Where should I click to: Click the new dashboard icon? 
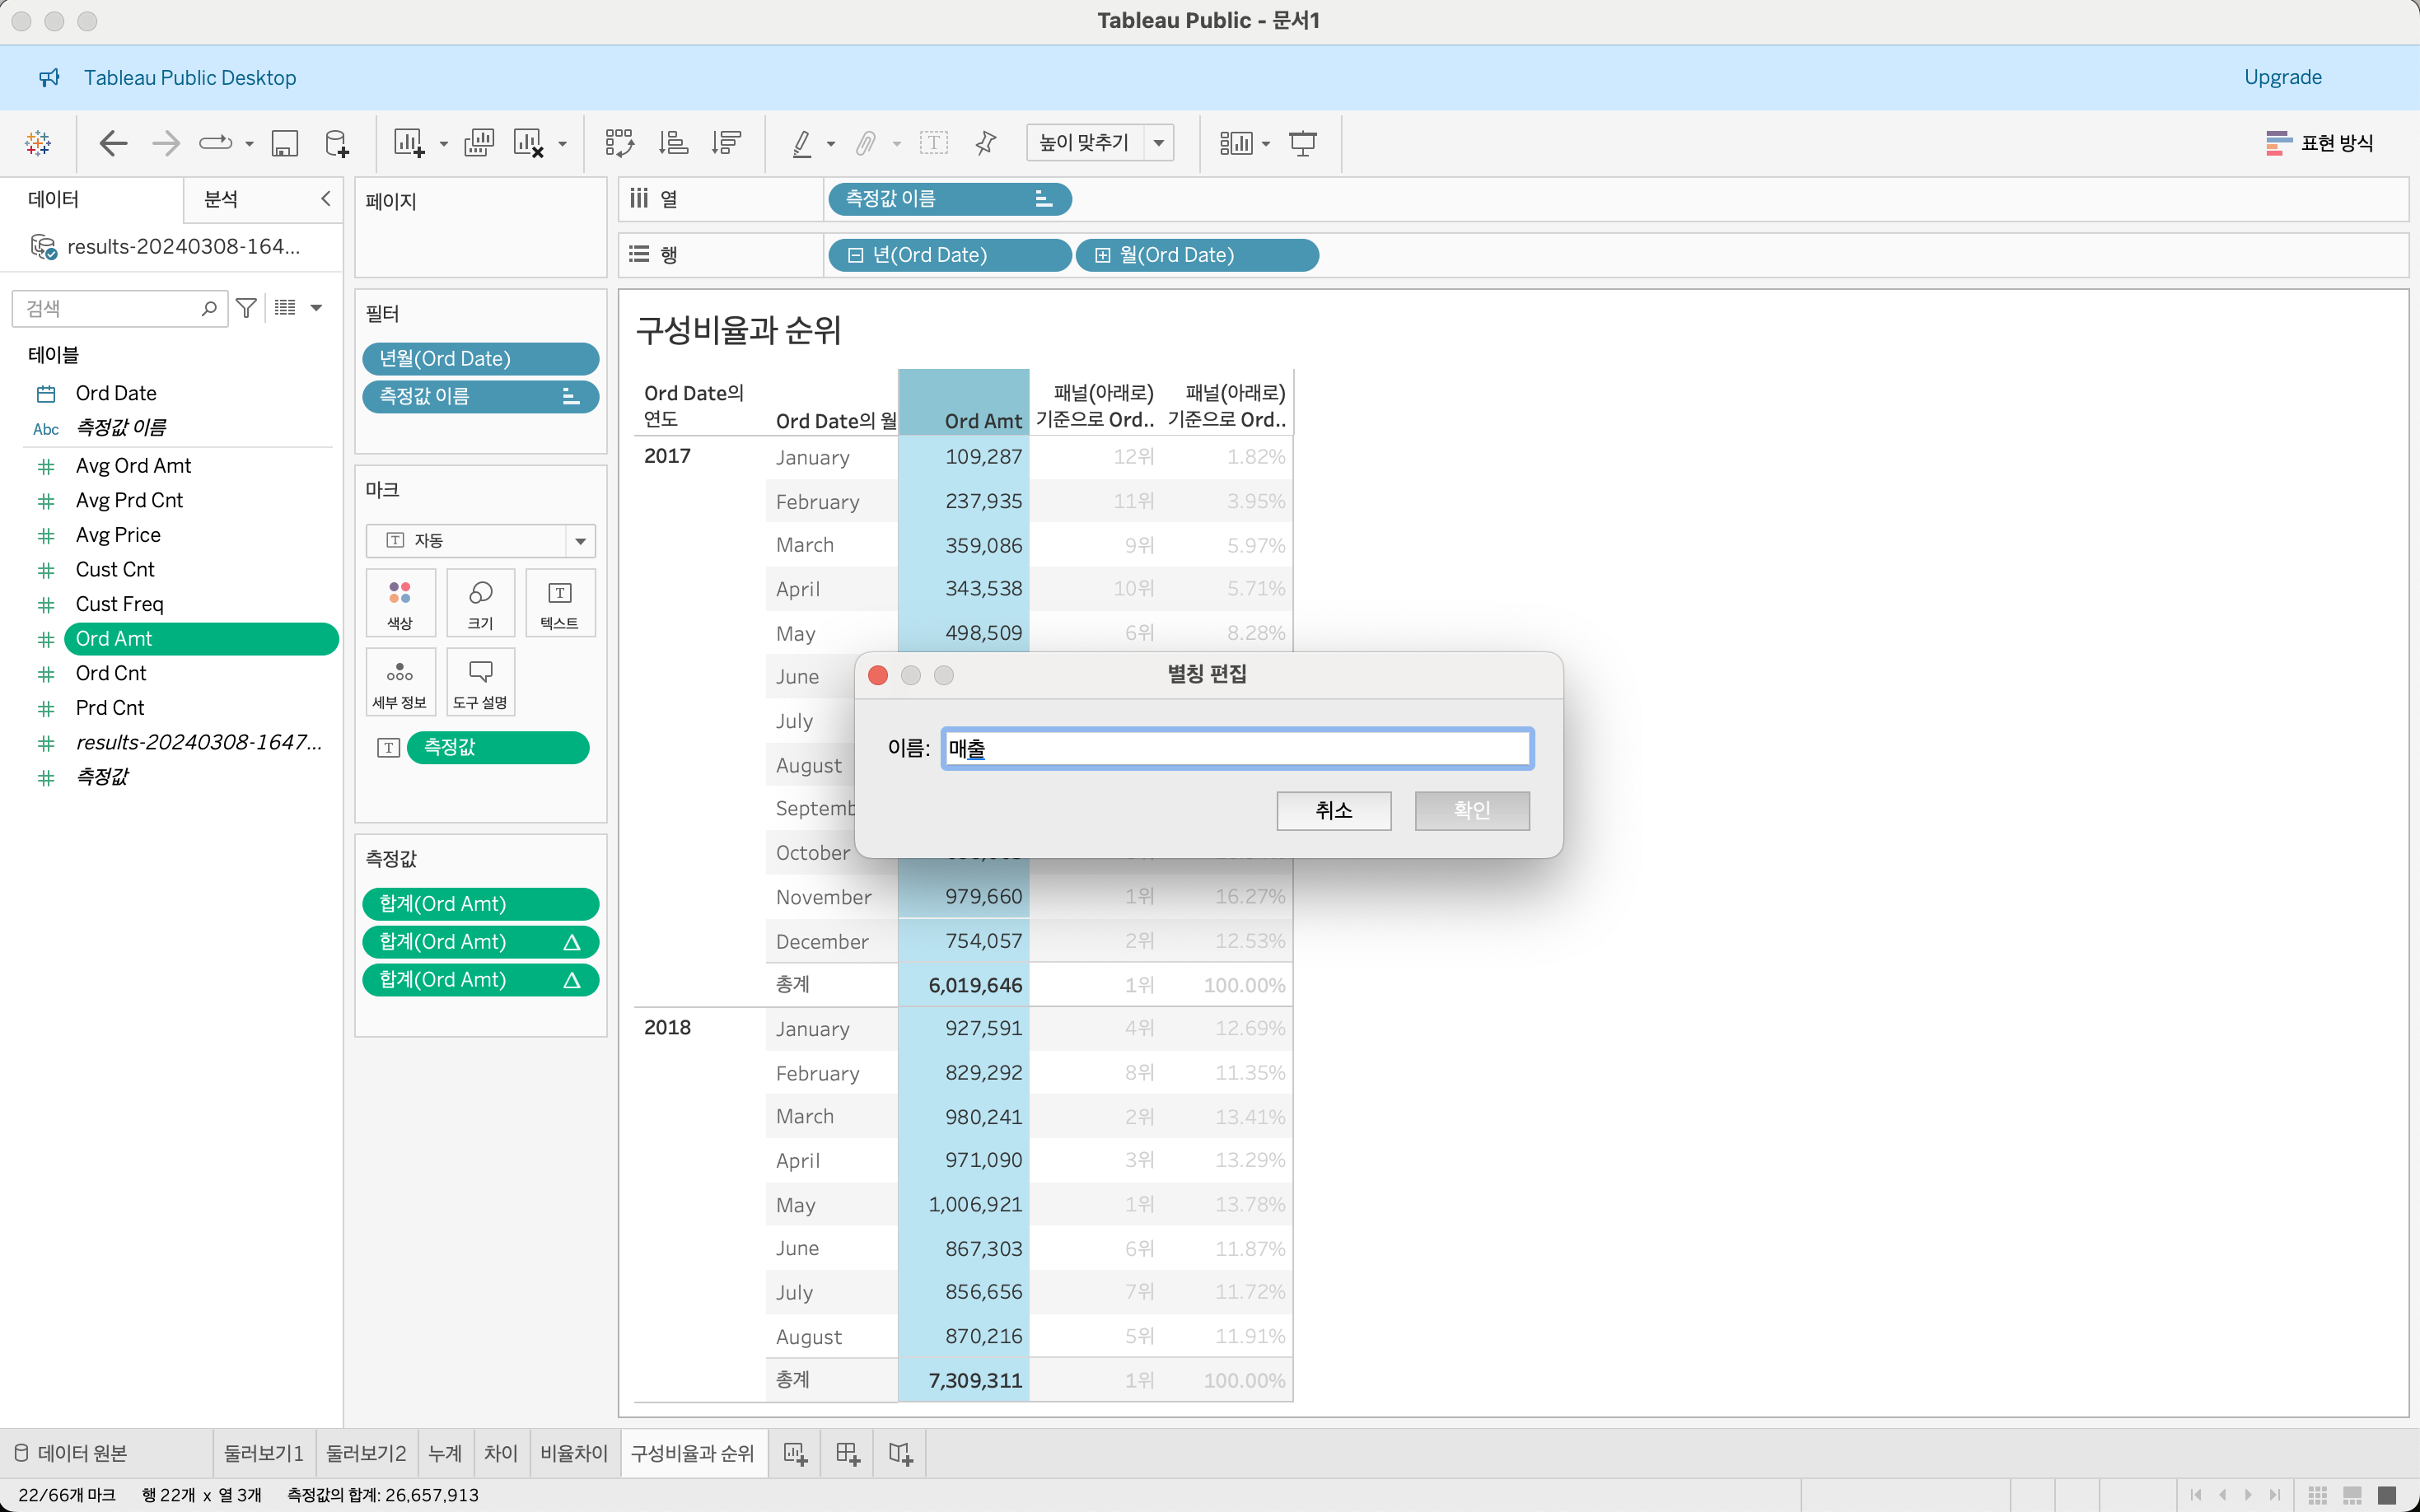(x=847, y=1453)
